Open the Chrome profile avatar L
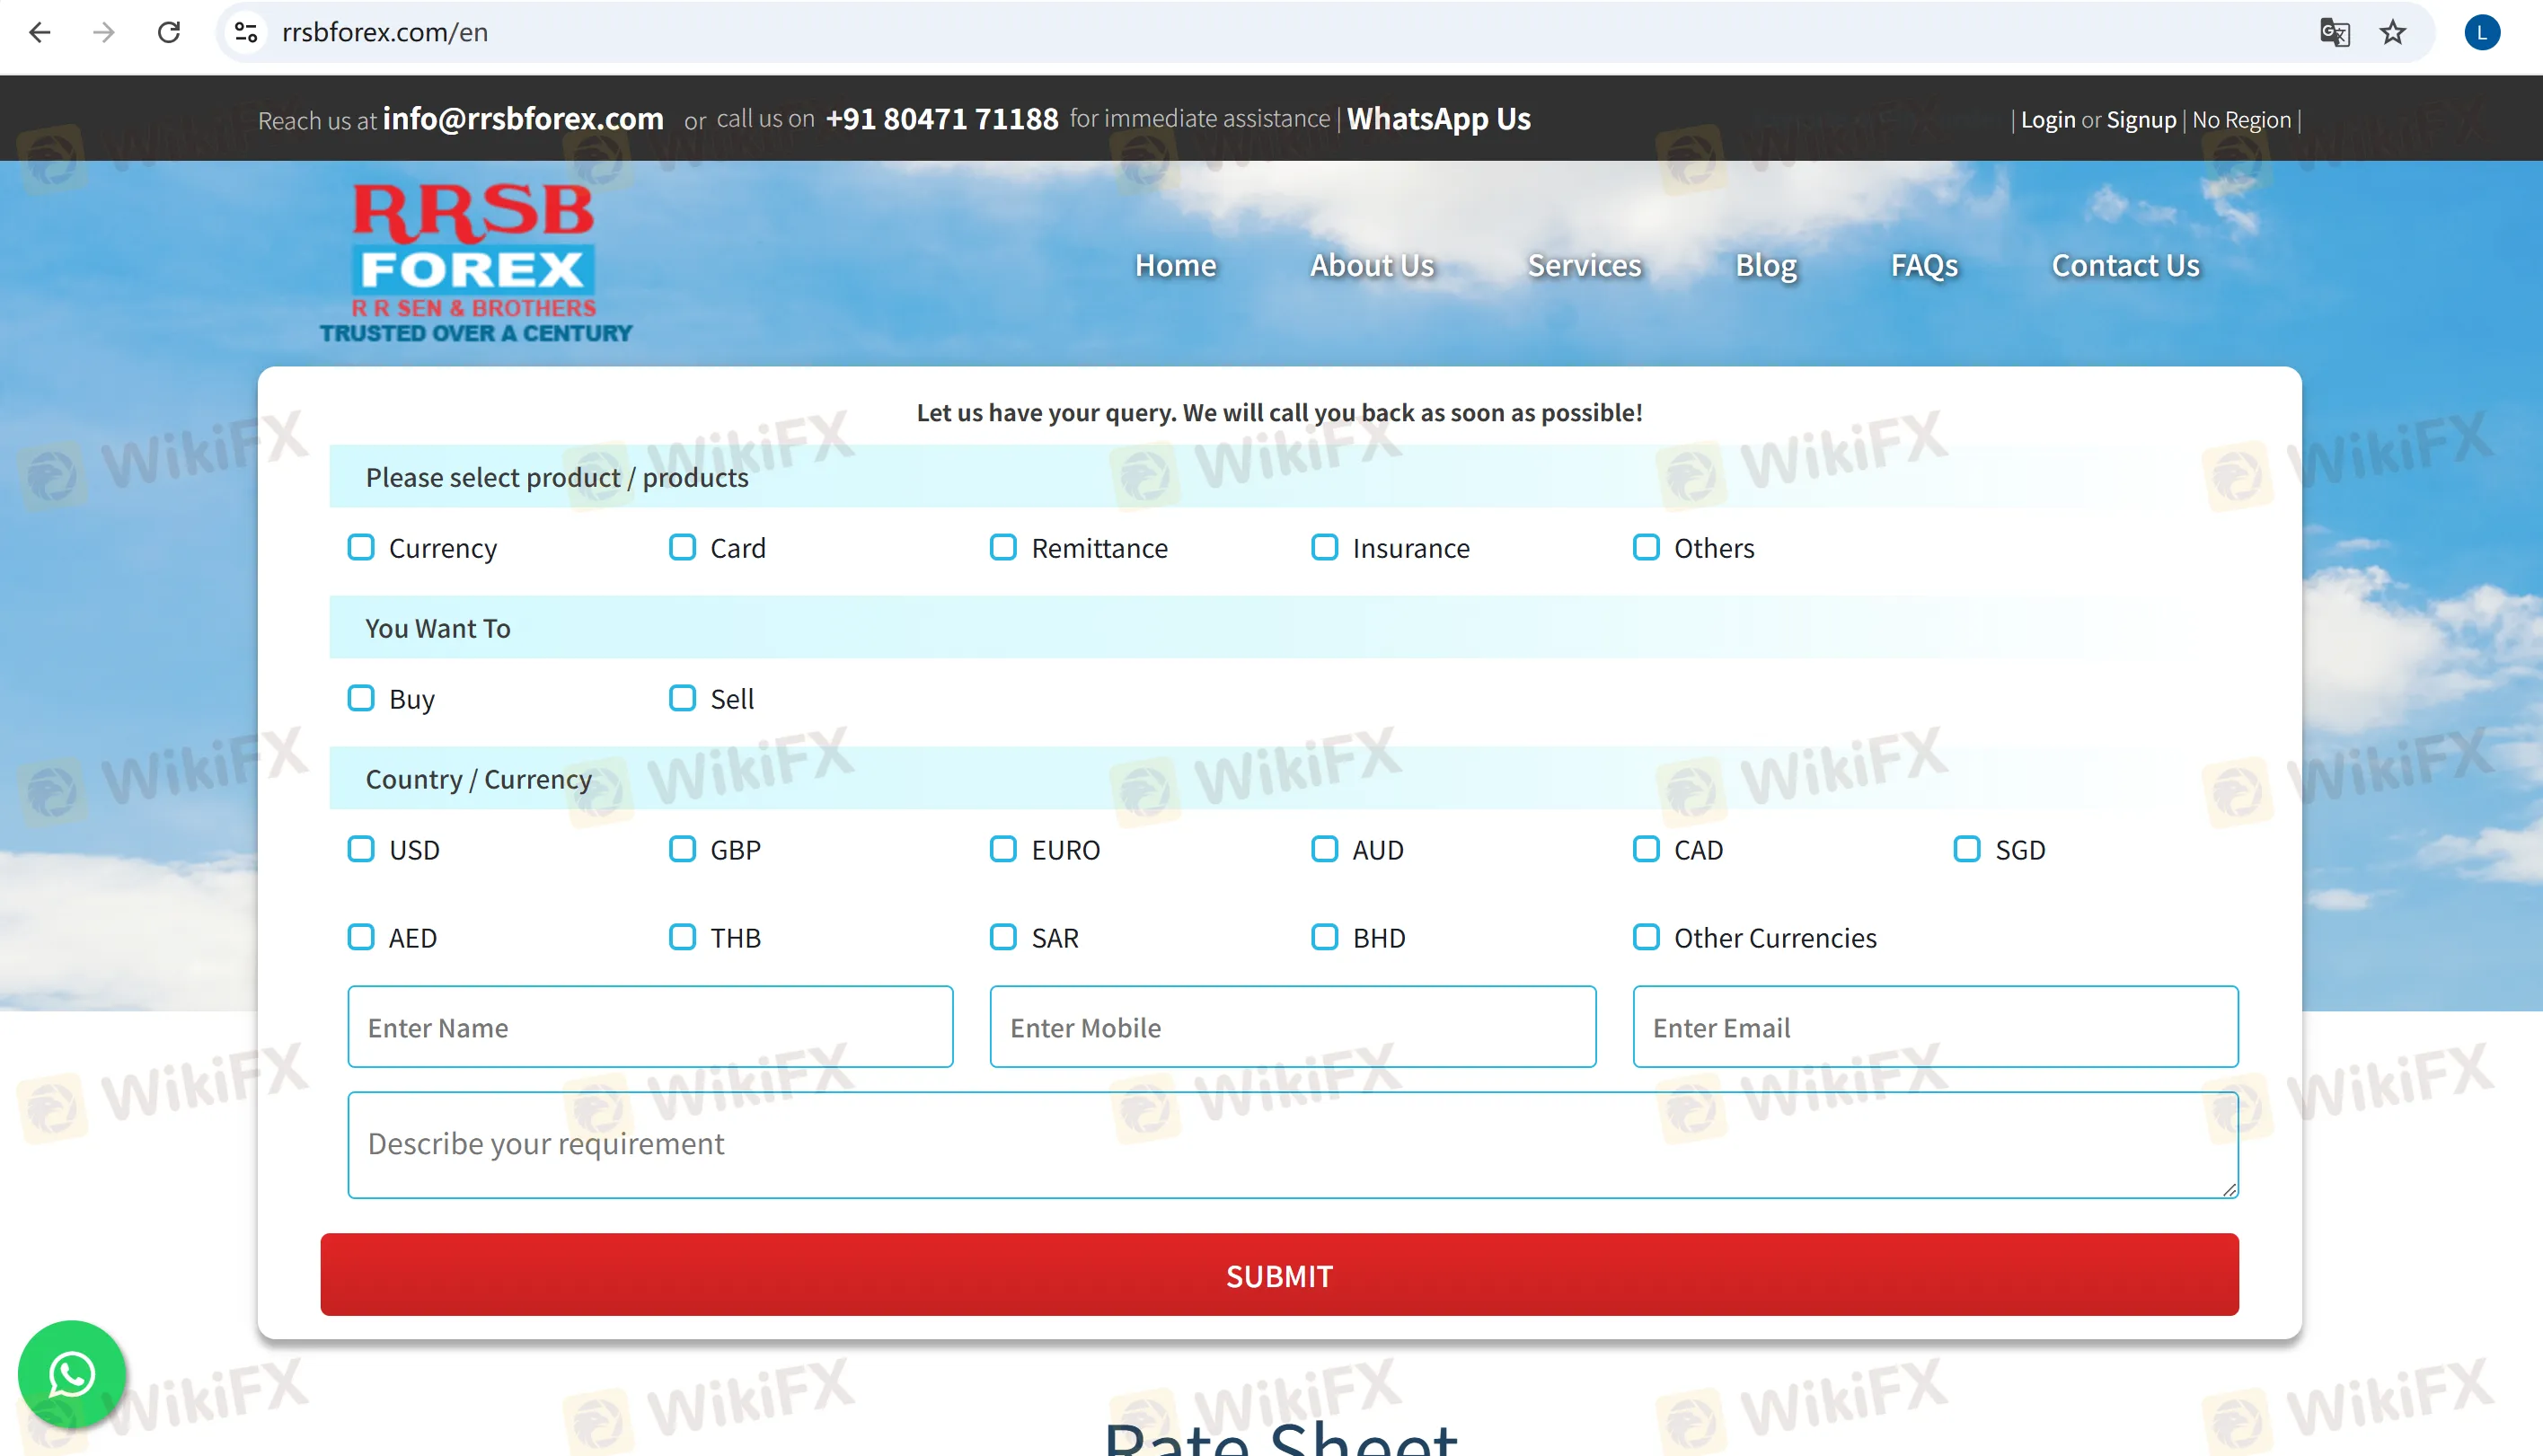This screenshot has height=1456, width=2543. tap(2483, 32)
